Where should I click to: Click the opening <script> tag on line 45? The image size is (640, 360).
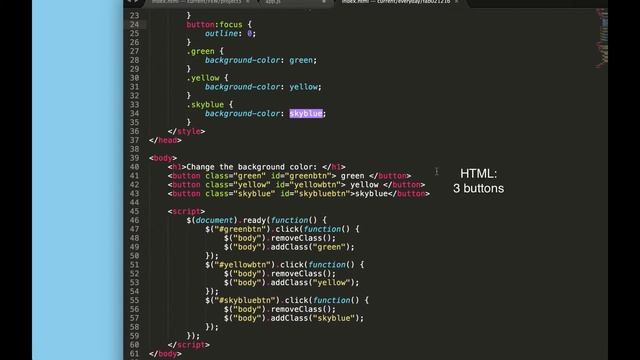(x=187, y=211)
